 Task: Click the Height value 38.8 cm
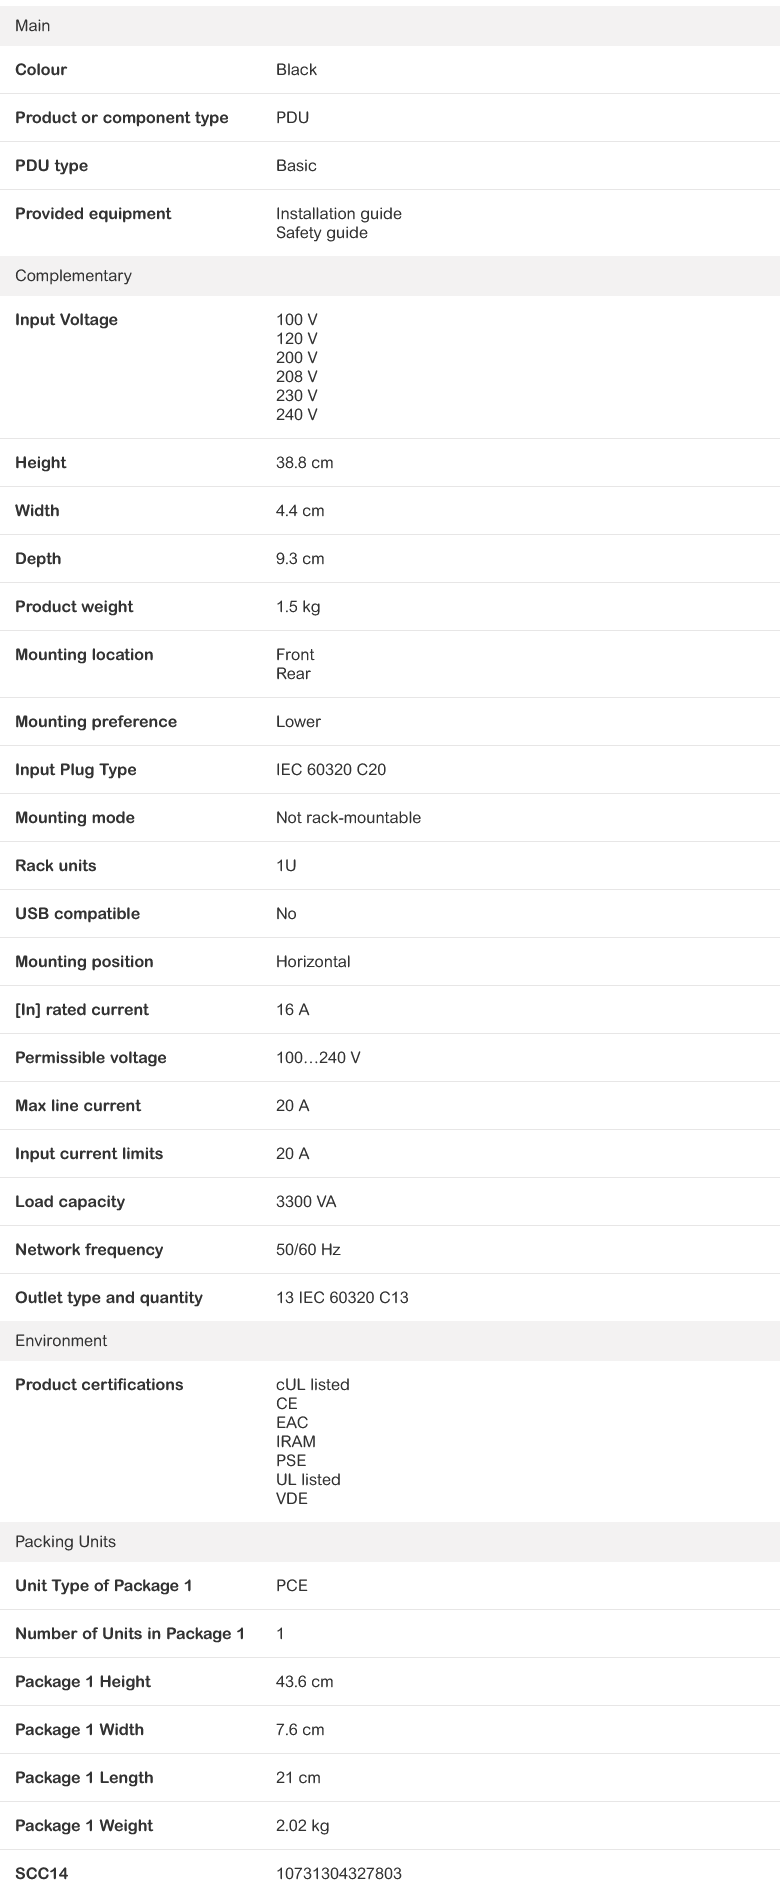305,463
